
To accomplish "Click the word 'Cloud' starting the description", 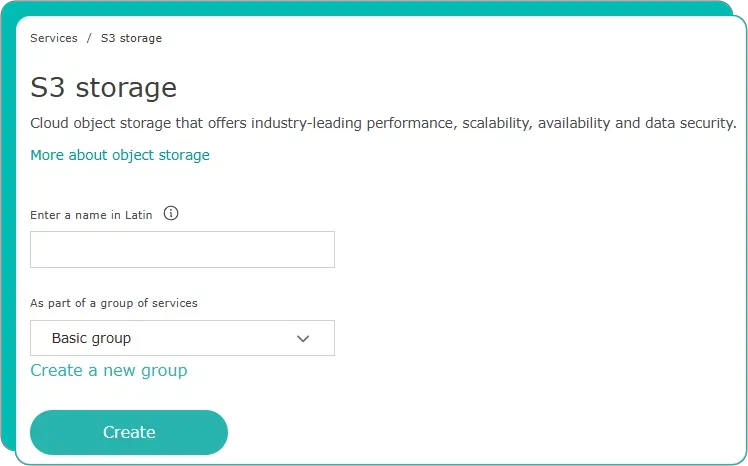I will tap(50, 123).
